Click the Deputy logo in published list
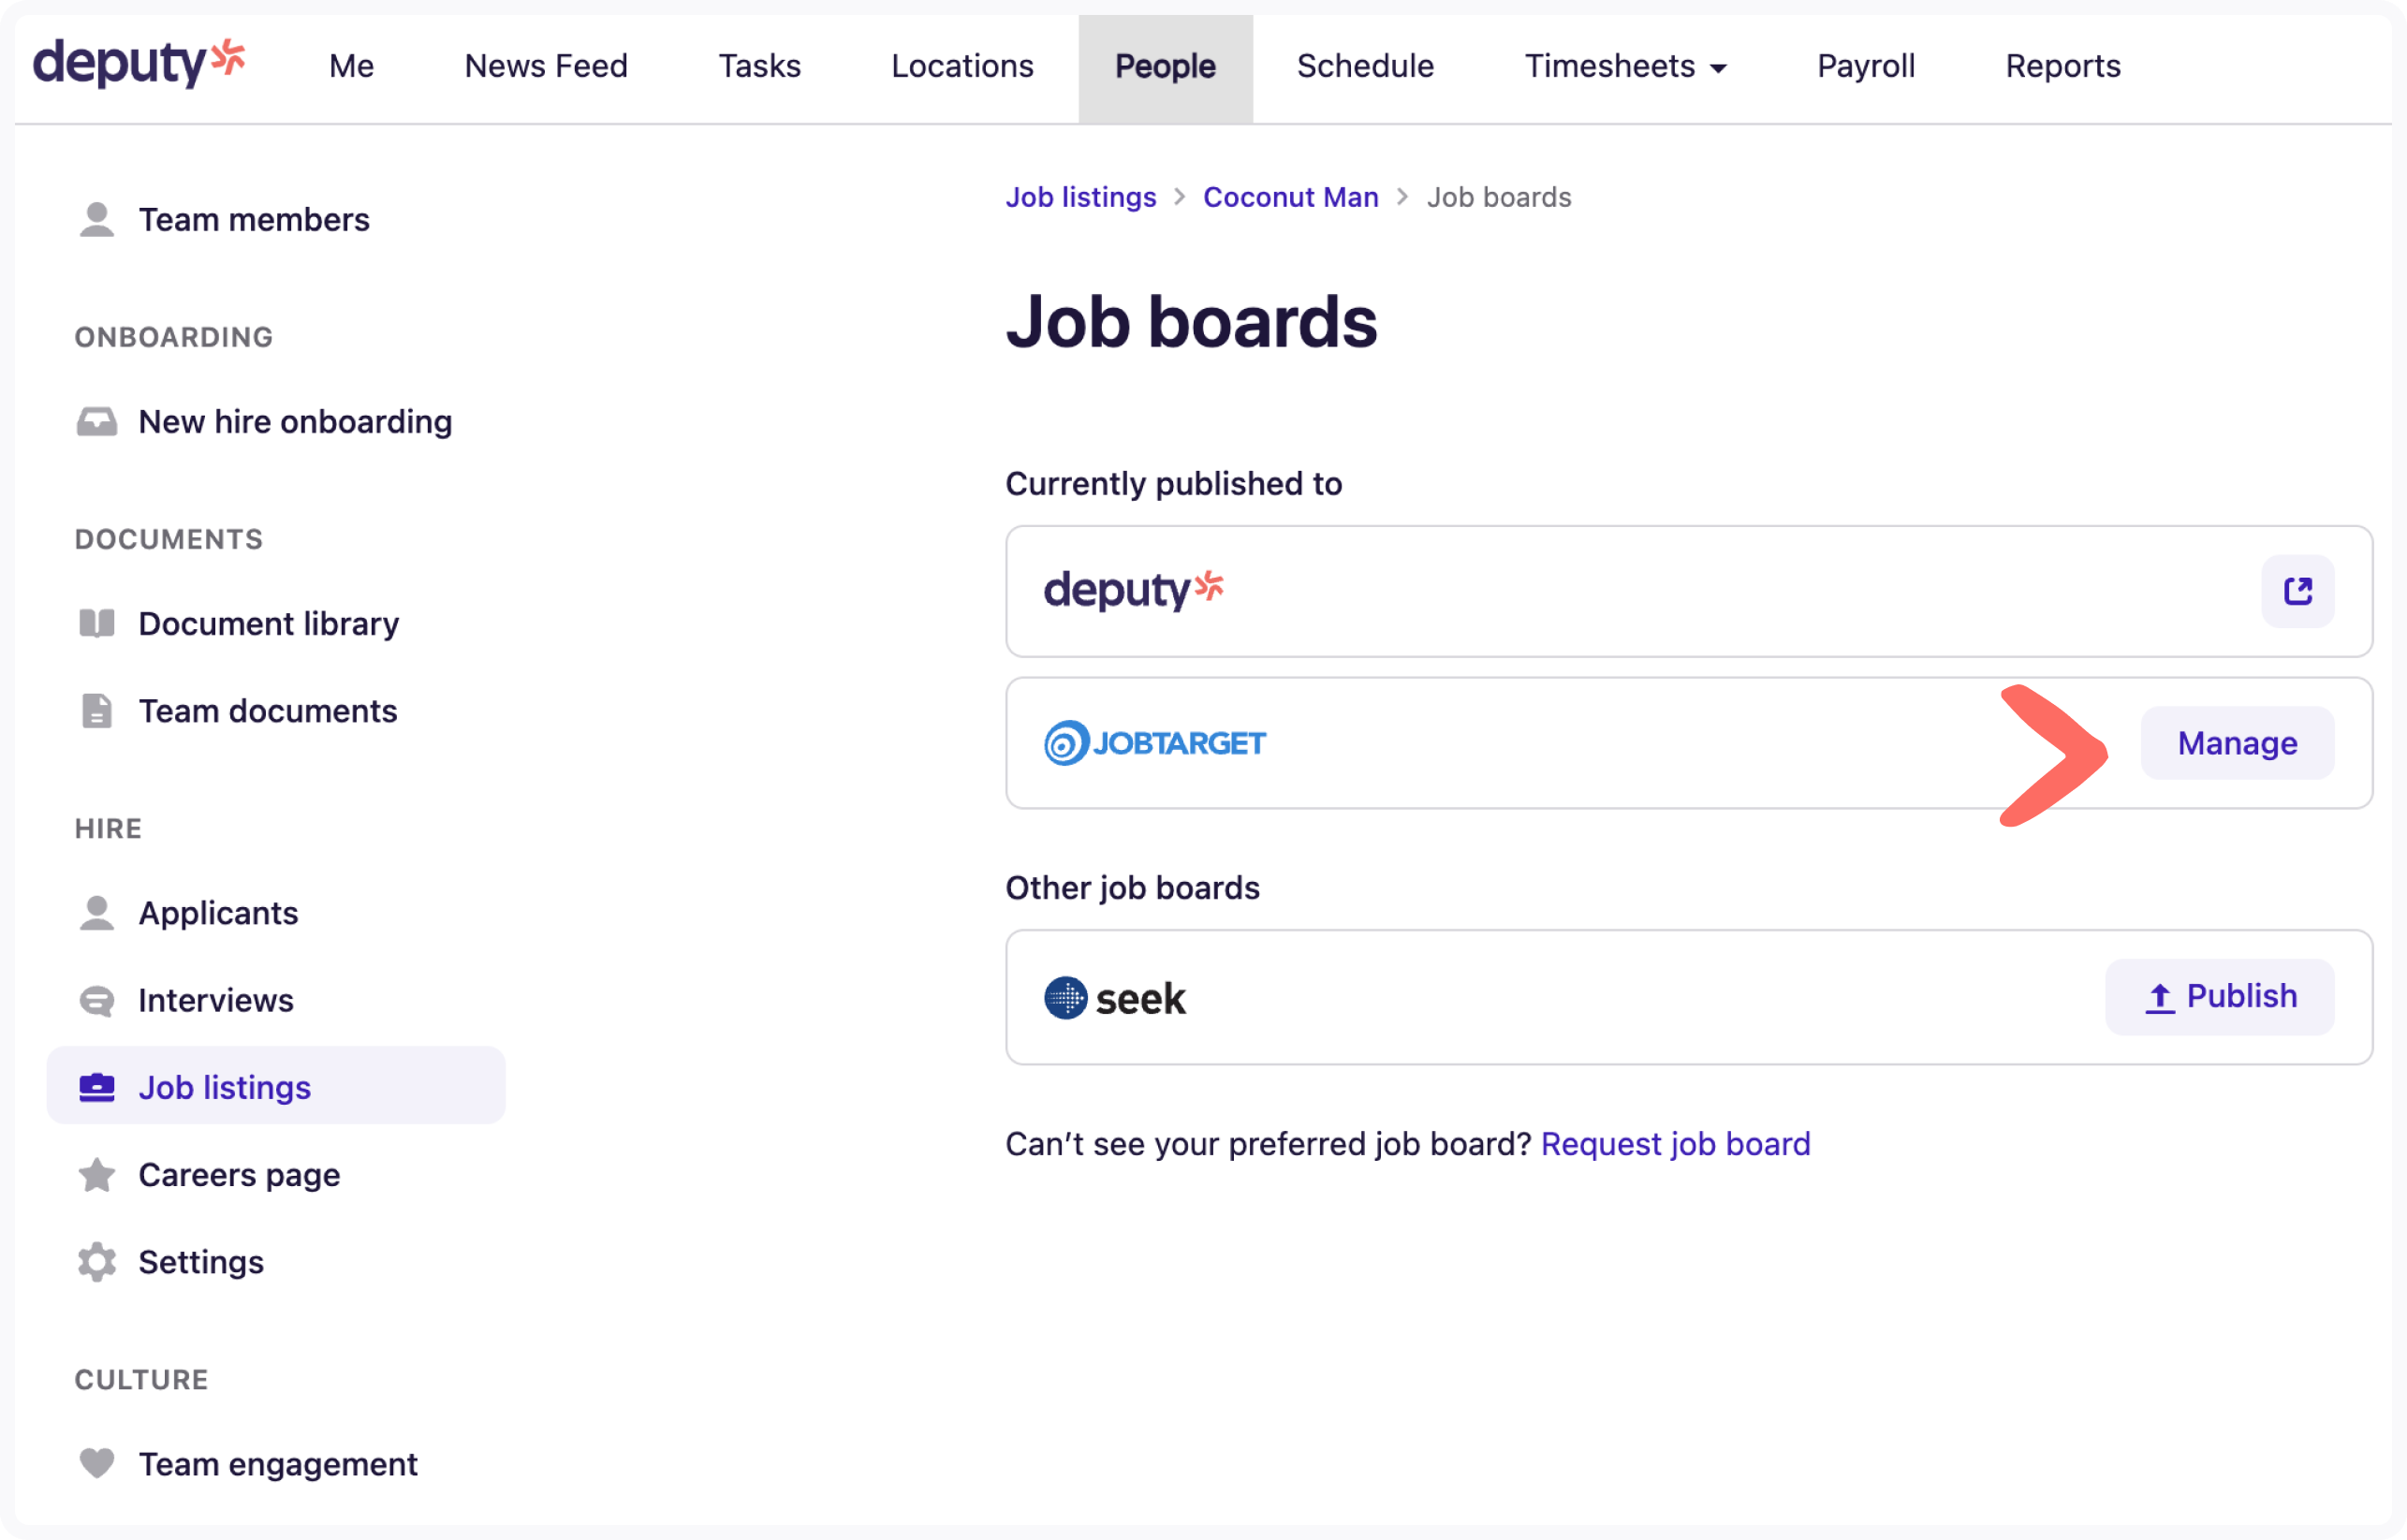 coord(1133,590)
